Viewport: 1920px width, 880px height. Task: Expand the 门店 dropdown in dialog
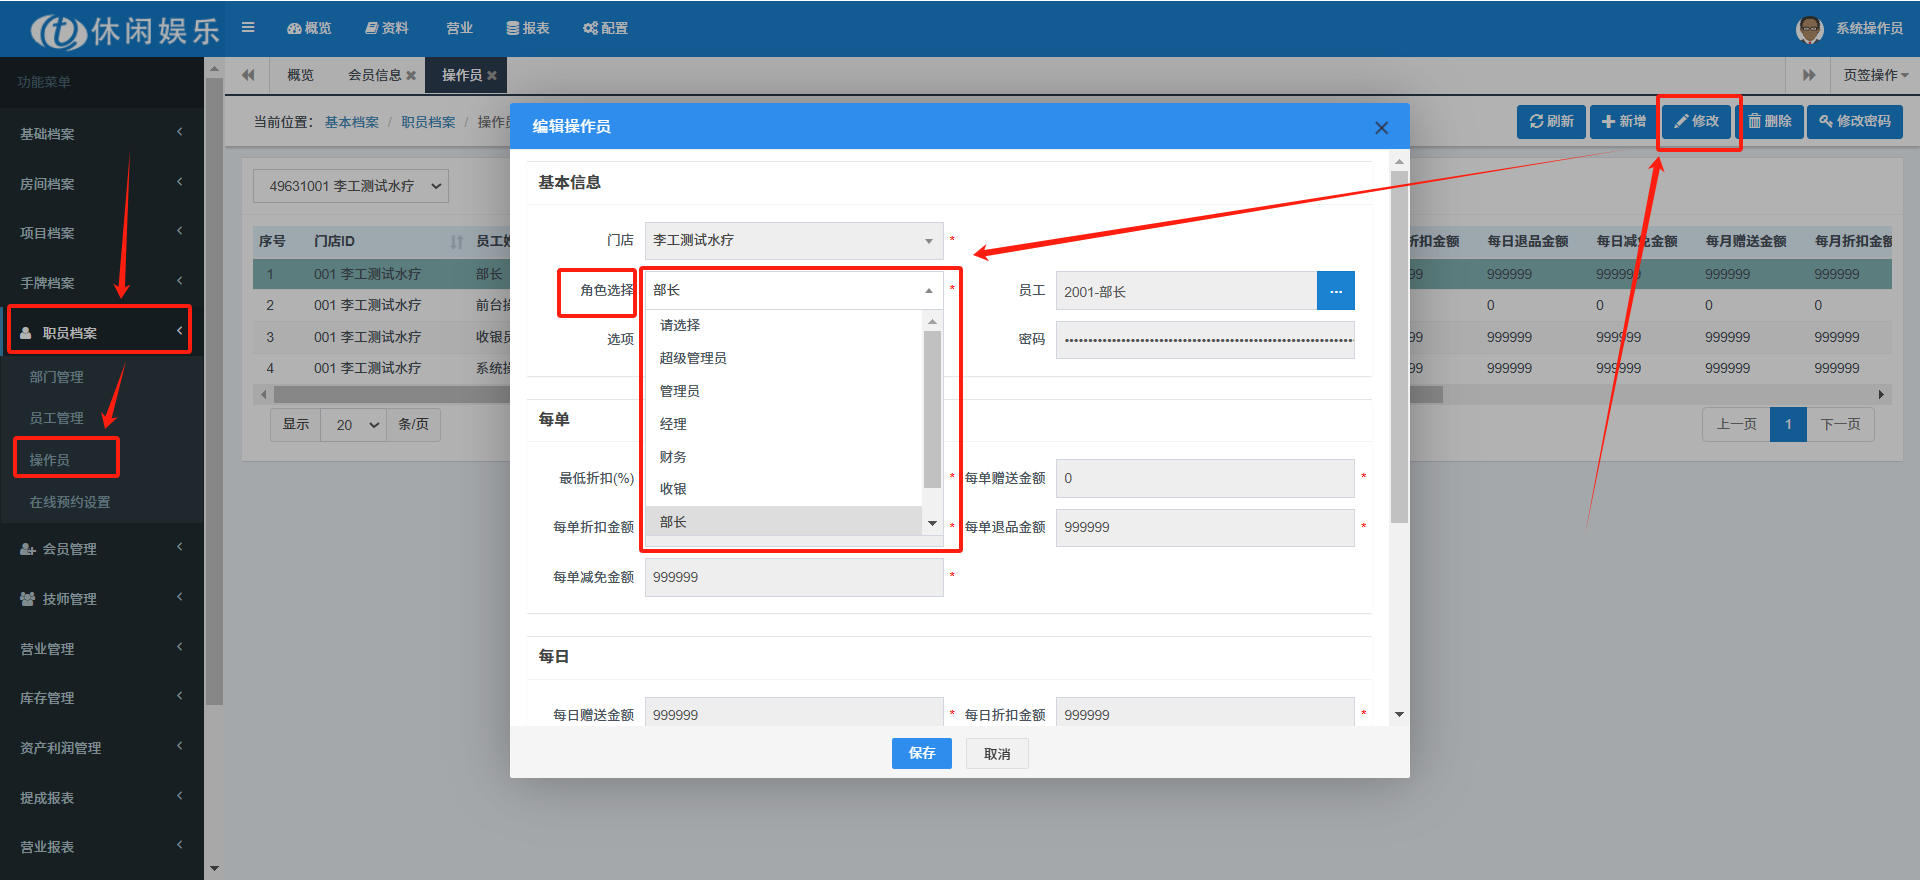tap(793, 241)
